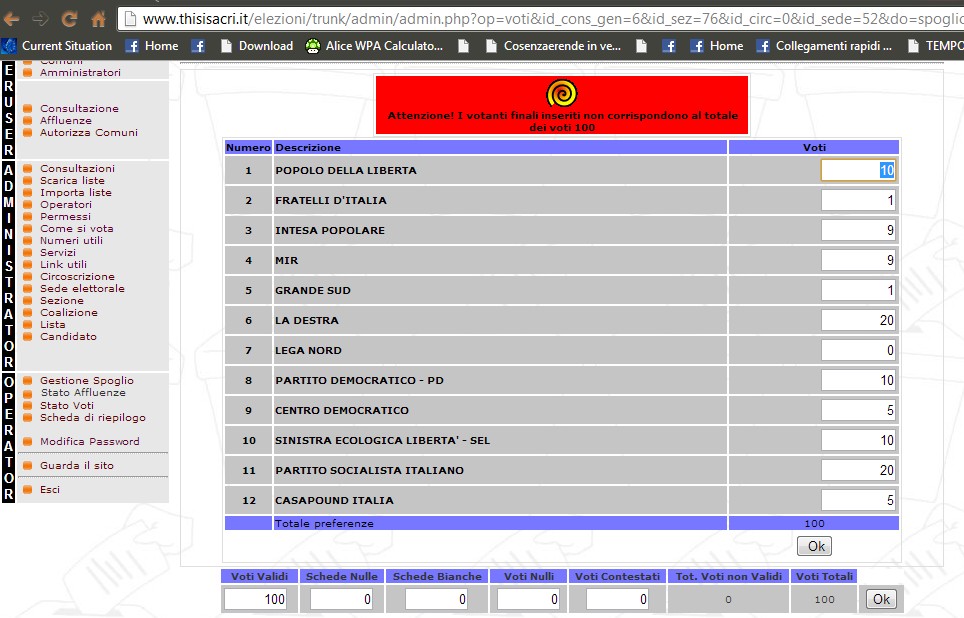The image size is (964, 618).
Task: Open Importa liste in the sidebar
Action: coord(76,192)
